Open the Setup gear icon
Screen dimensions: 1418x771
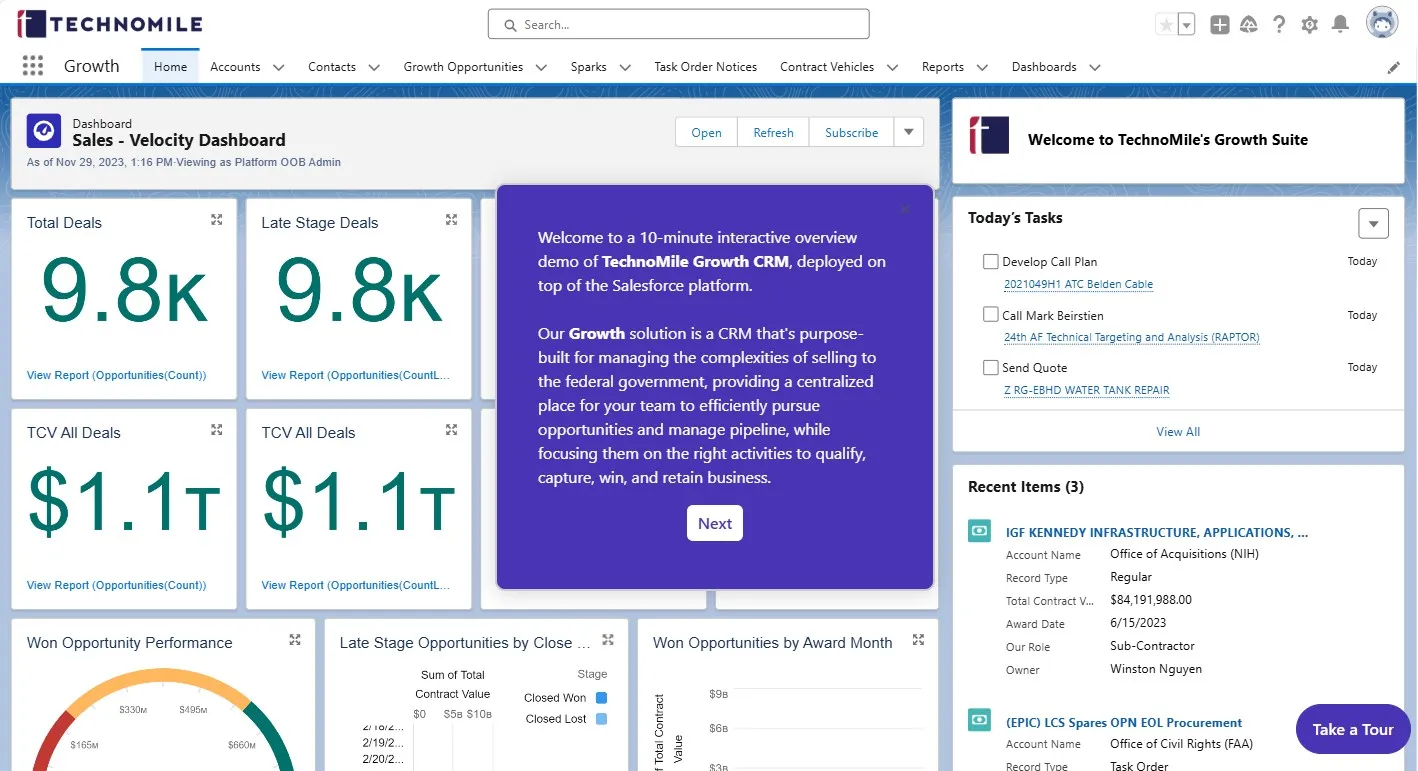click(x=1309, y=25)
